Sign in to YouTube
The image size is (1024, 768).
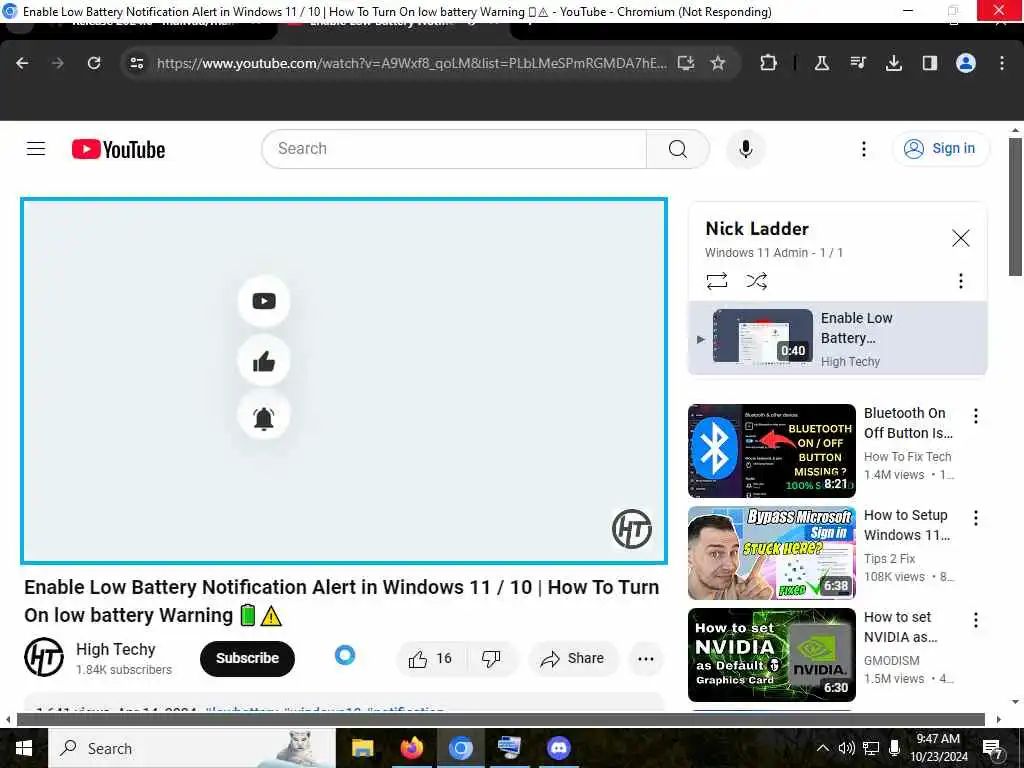click(940, 149)
